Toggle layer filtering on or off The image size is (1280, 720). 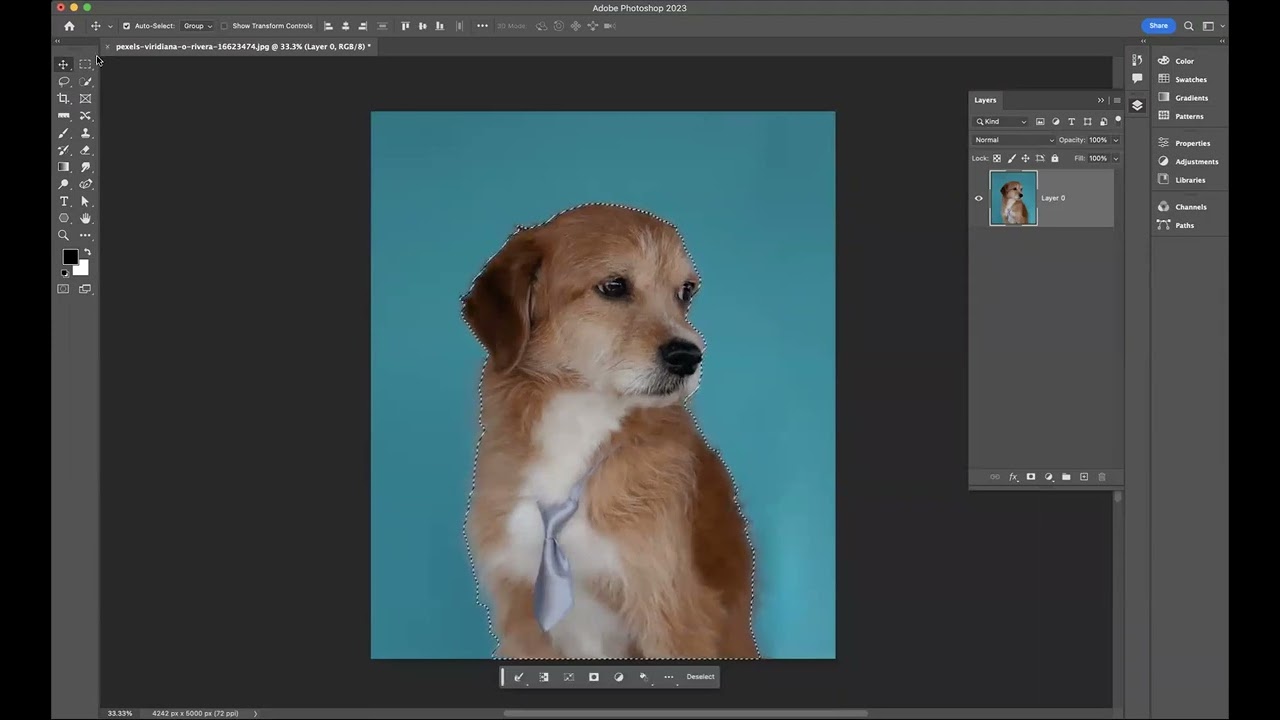coord(1118,120)
